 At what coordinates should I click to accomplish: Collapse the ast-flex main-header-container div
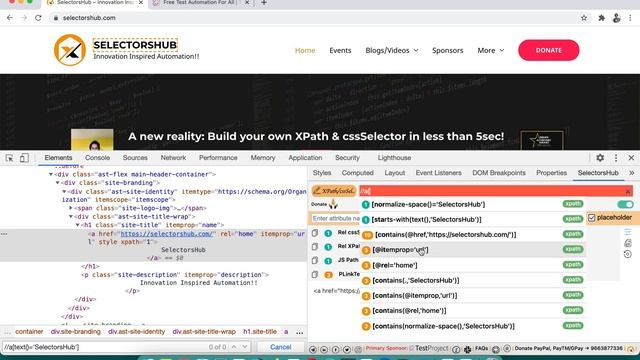[x=51, y=174]
